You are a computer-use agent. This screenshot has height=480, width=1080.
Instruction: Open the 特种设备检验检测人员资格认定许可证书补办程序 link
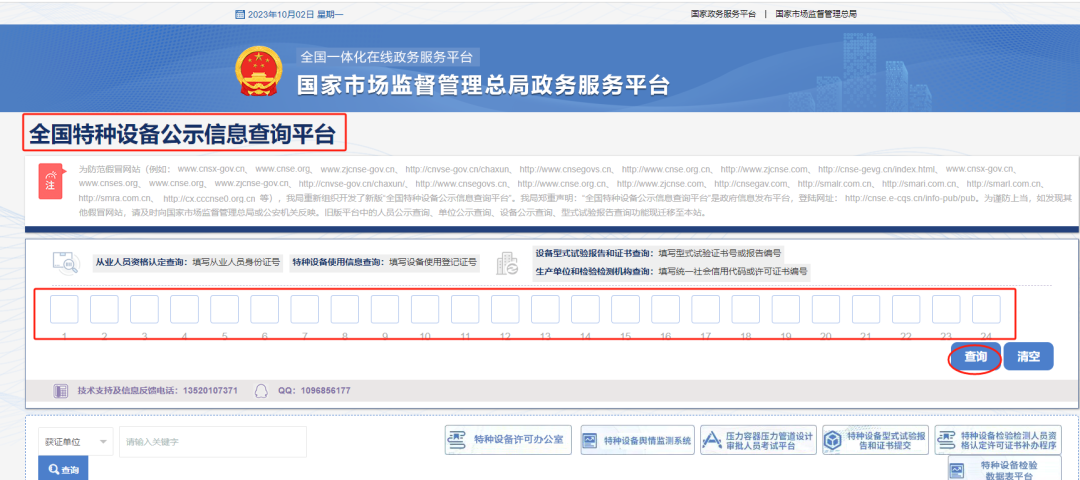(999, 441)
